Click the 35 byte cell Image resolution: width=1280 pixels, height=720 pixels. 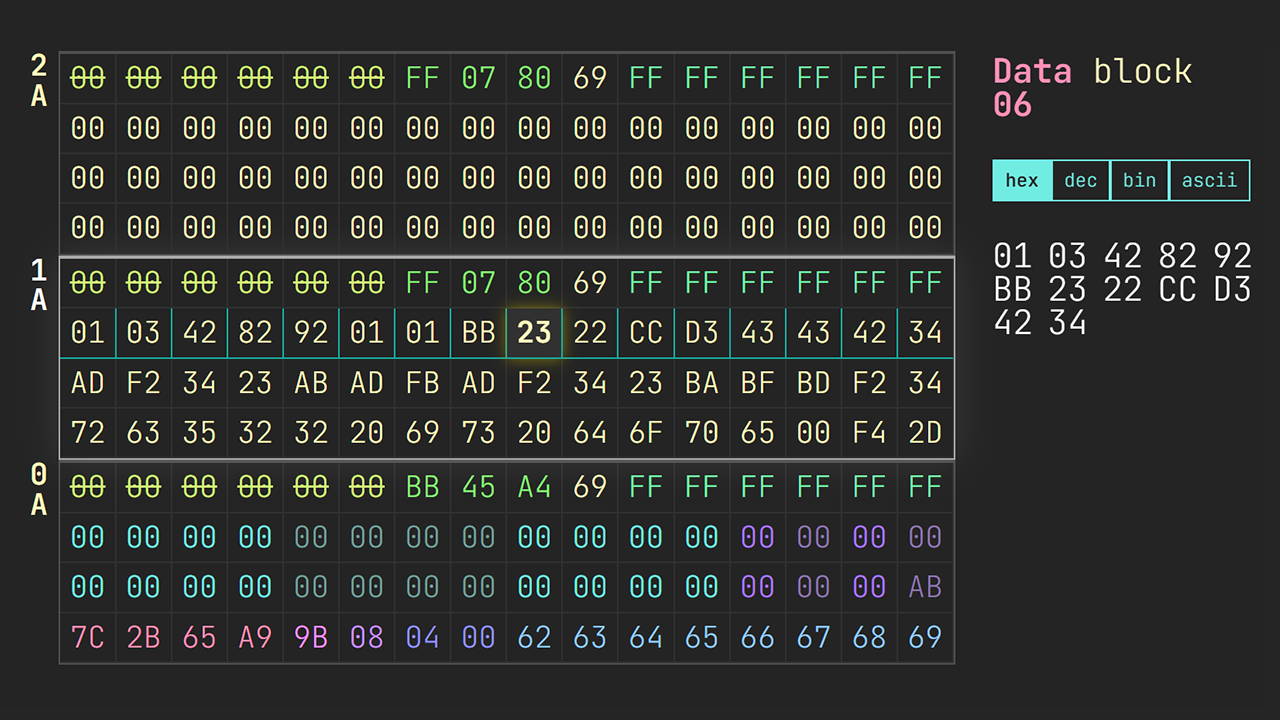pyautogui.click(x=199, y=433)
